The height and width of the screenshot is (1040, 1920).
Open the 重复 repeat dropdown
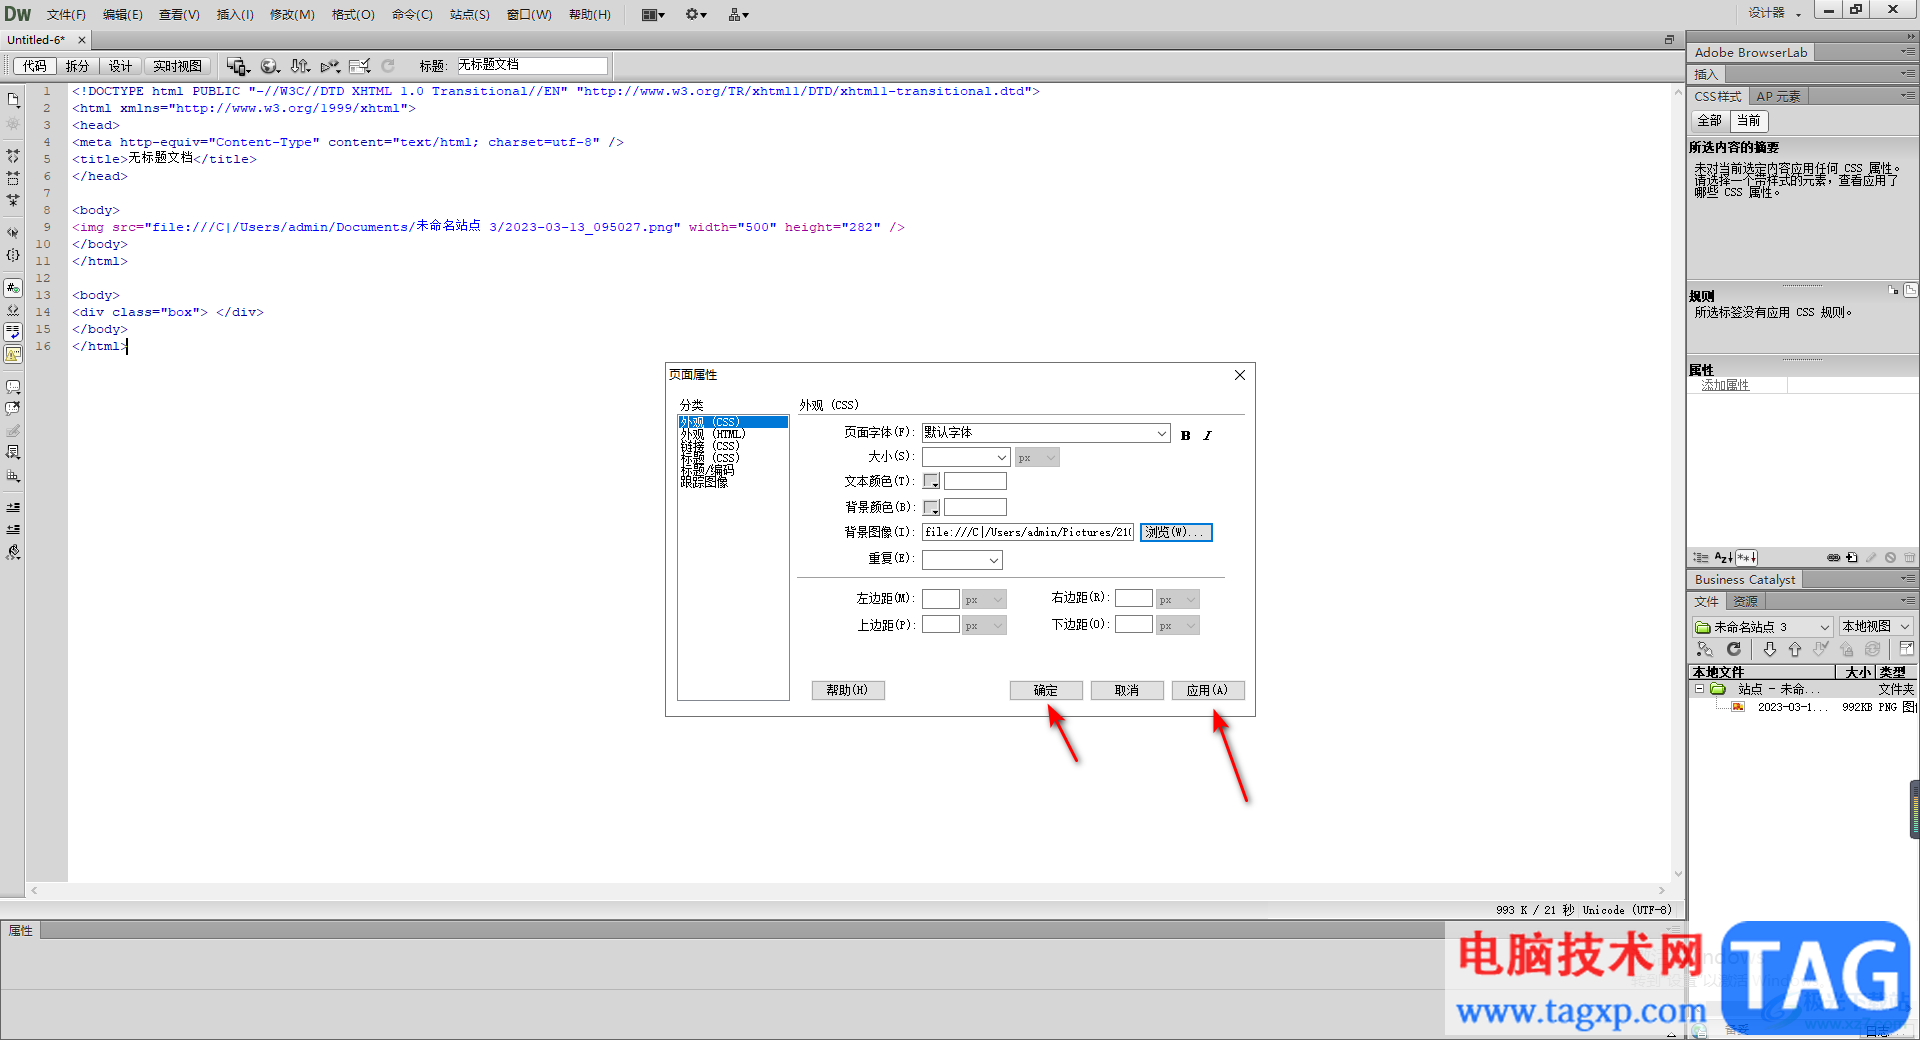tap(994, 560)
